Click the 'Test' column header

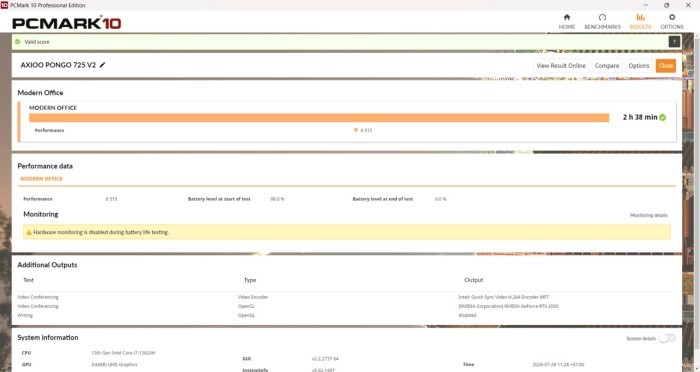pyautogui.click(x=29, y=280)
